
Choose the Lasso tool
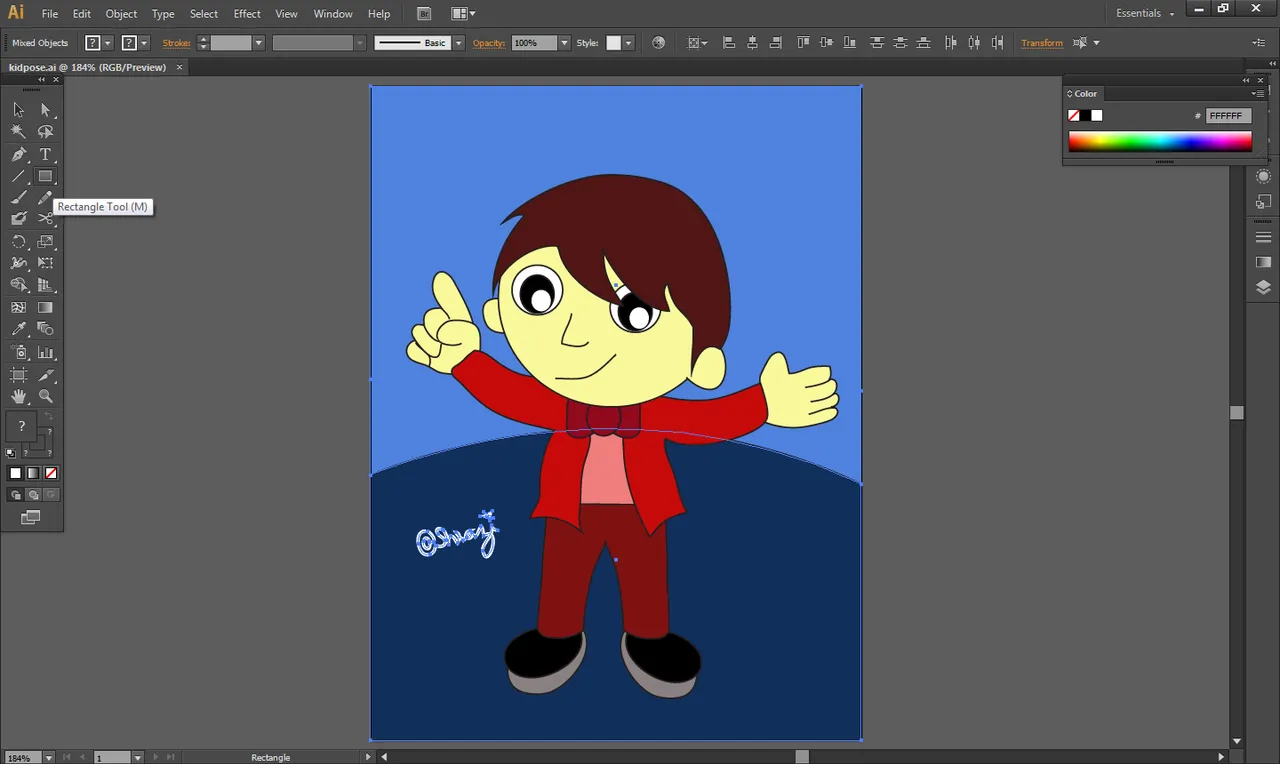click(45, 131)
